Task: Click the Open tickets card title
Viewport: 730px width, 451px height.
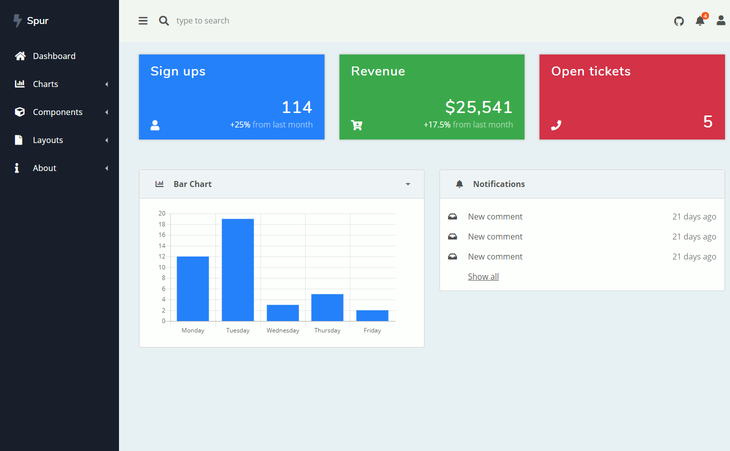Action: tap(591, 71)
